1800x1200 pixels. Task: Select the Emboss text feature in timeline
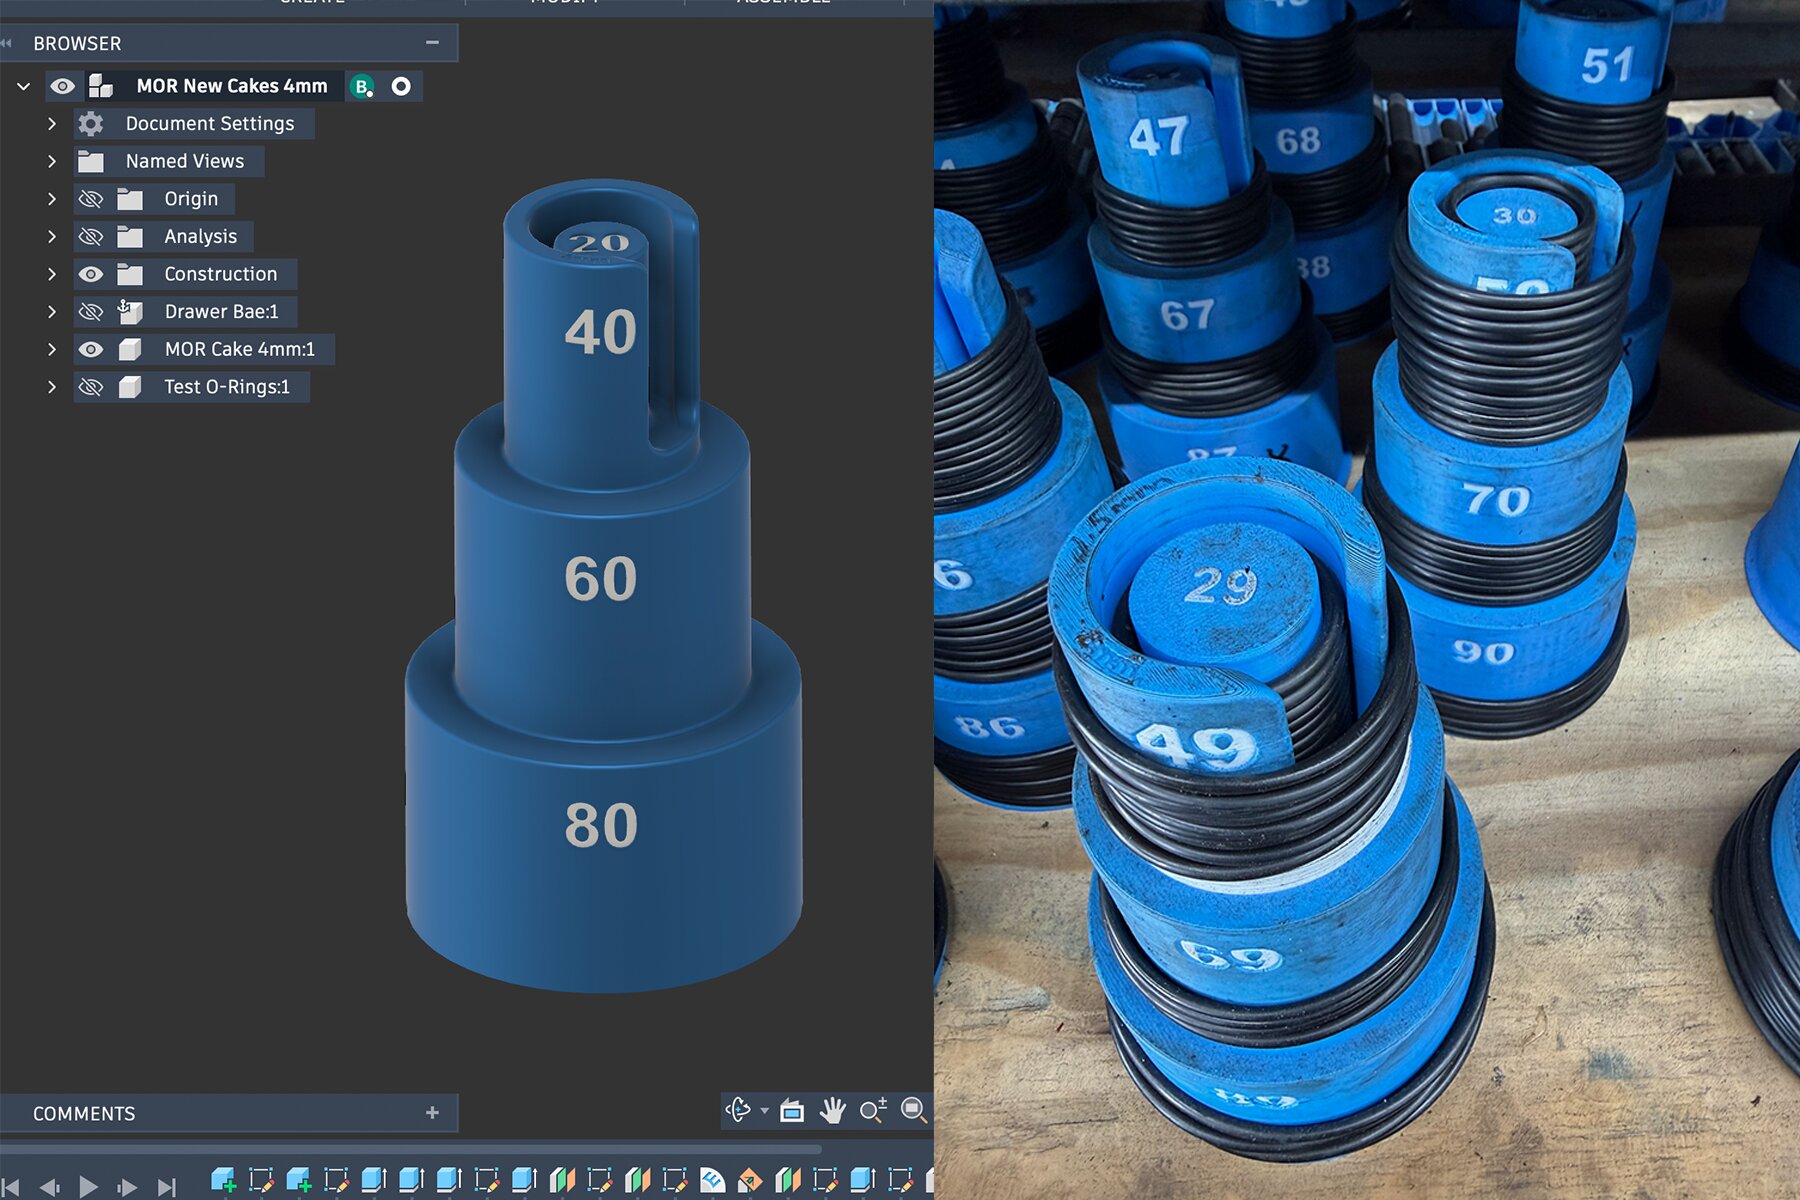click(x=712, y=1180)
